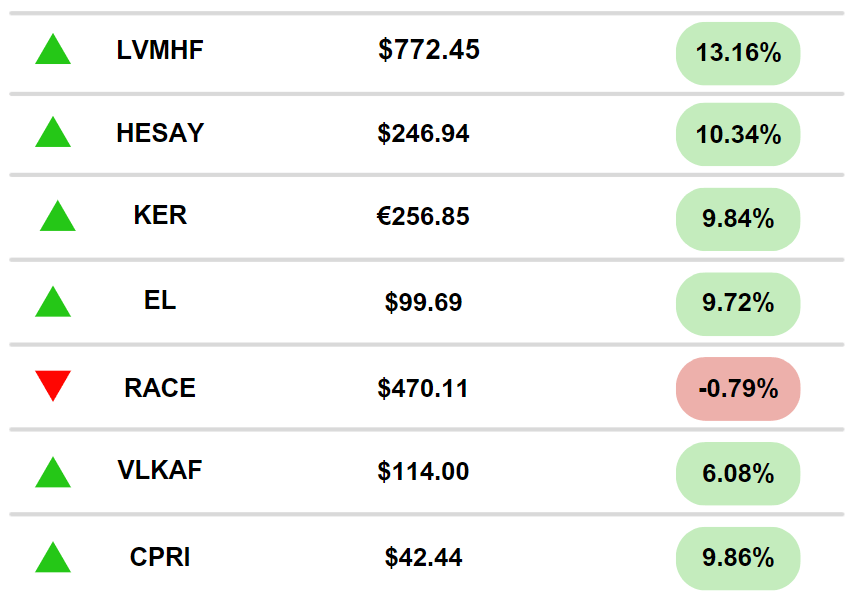
Task: Click the CPRI ticker name
Action: point(160,557)
